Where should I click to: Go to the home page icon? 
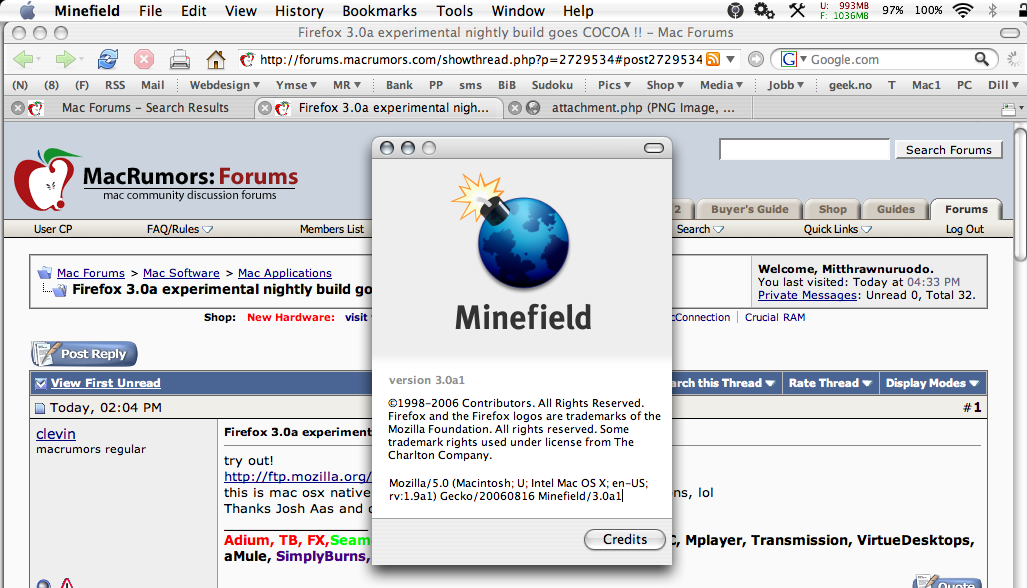tap(215, 60)
